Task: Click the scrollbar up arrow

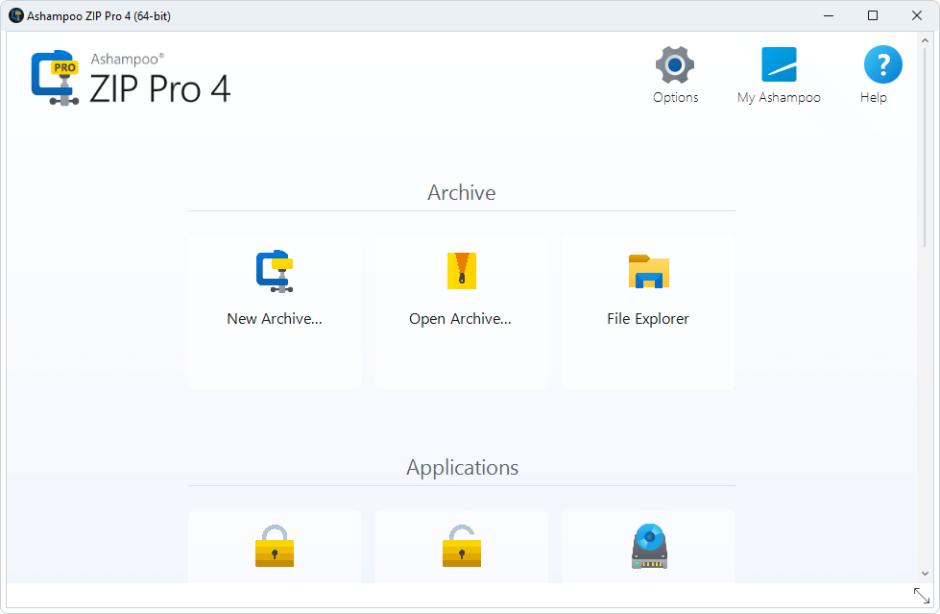Action: click(925, 41)
